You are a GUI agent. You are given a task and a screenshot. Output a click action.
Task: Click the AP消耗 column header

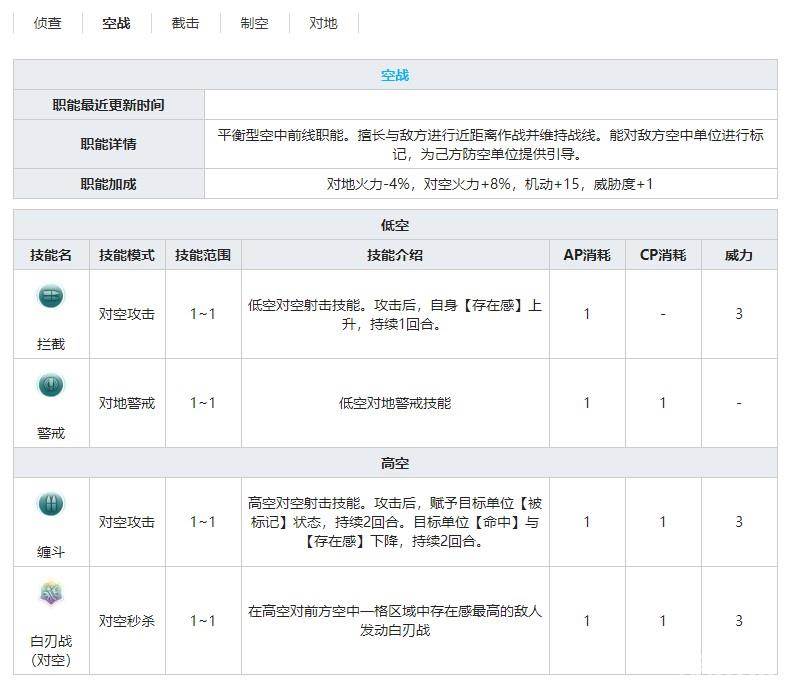(x=587, y=255)
